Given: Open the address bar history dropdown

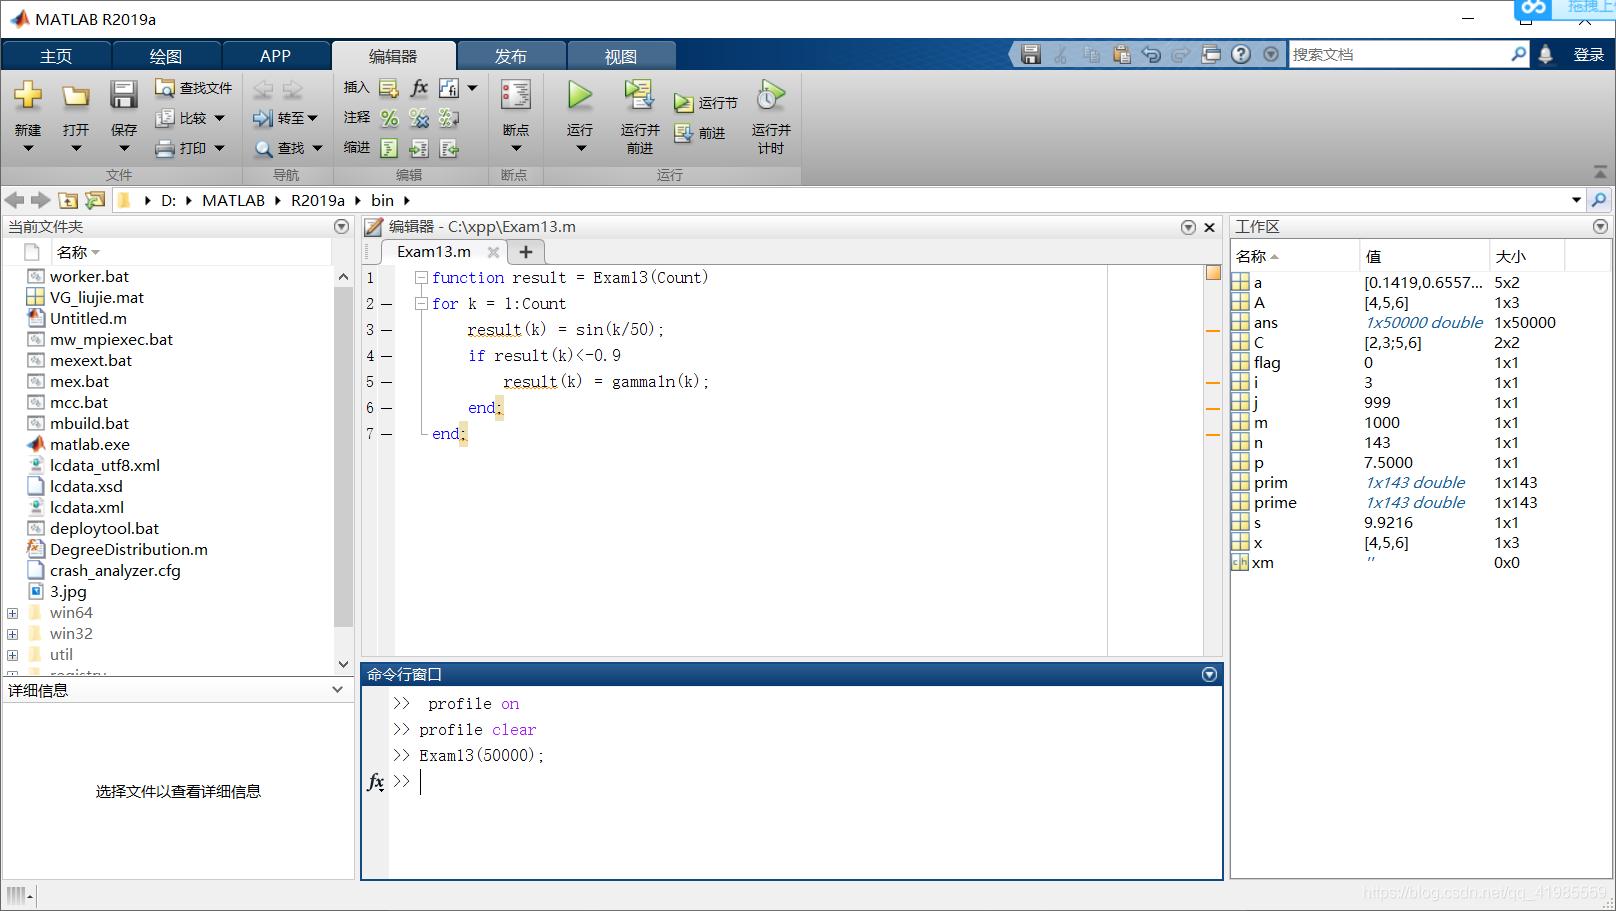Looking at the screenshot, I should pos(1577,200).
